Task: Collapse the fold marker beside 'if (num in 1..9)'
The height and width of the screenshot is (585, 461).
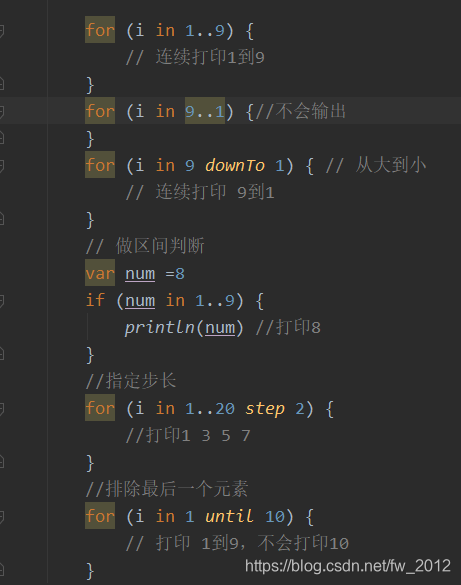Action: (1, 300)
